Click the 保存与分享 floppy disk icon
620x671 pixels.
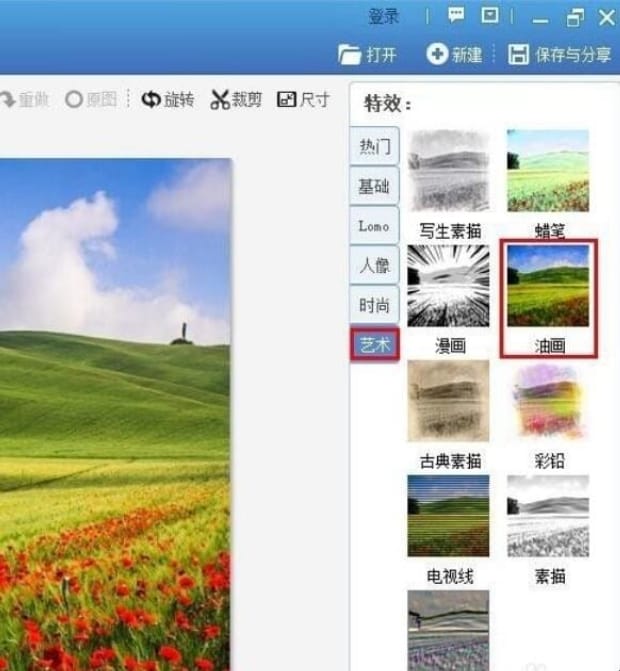coord(518,54)
